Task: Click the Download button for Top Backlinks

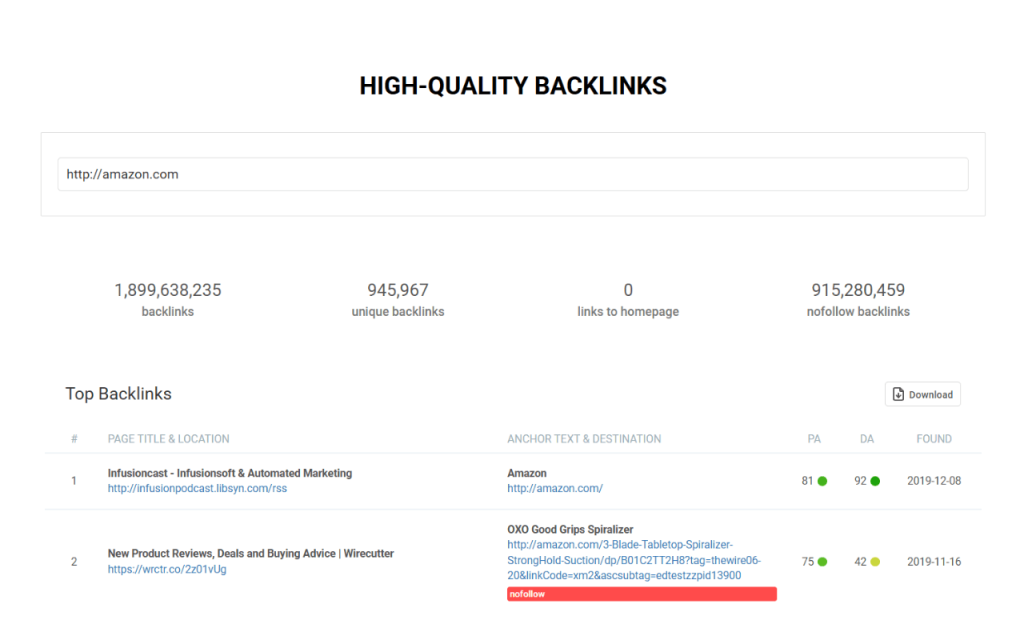Action: click(x=922, y=393)
